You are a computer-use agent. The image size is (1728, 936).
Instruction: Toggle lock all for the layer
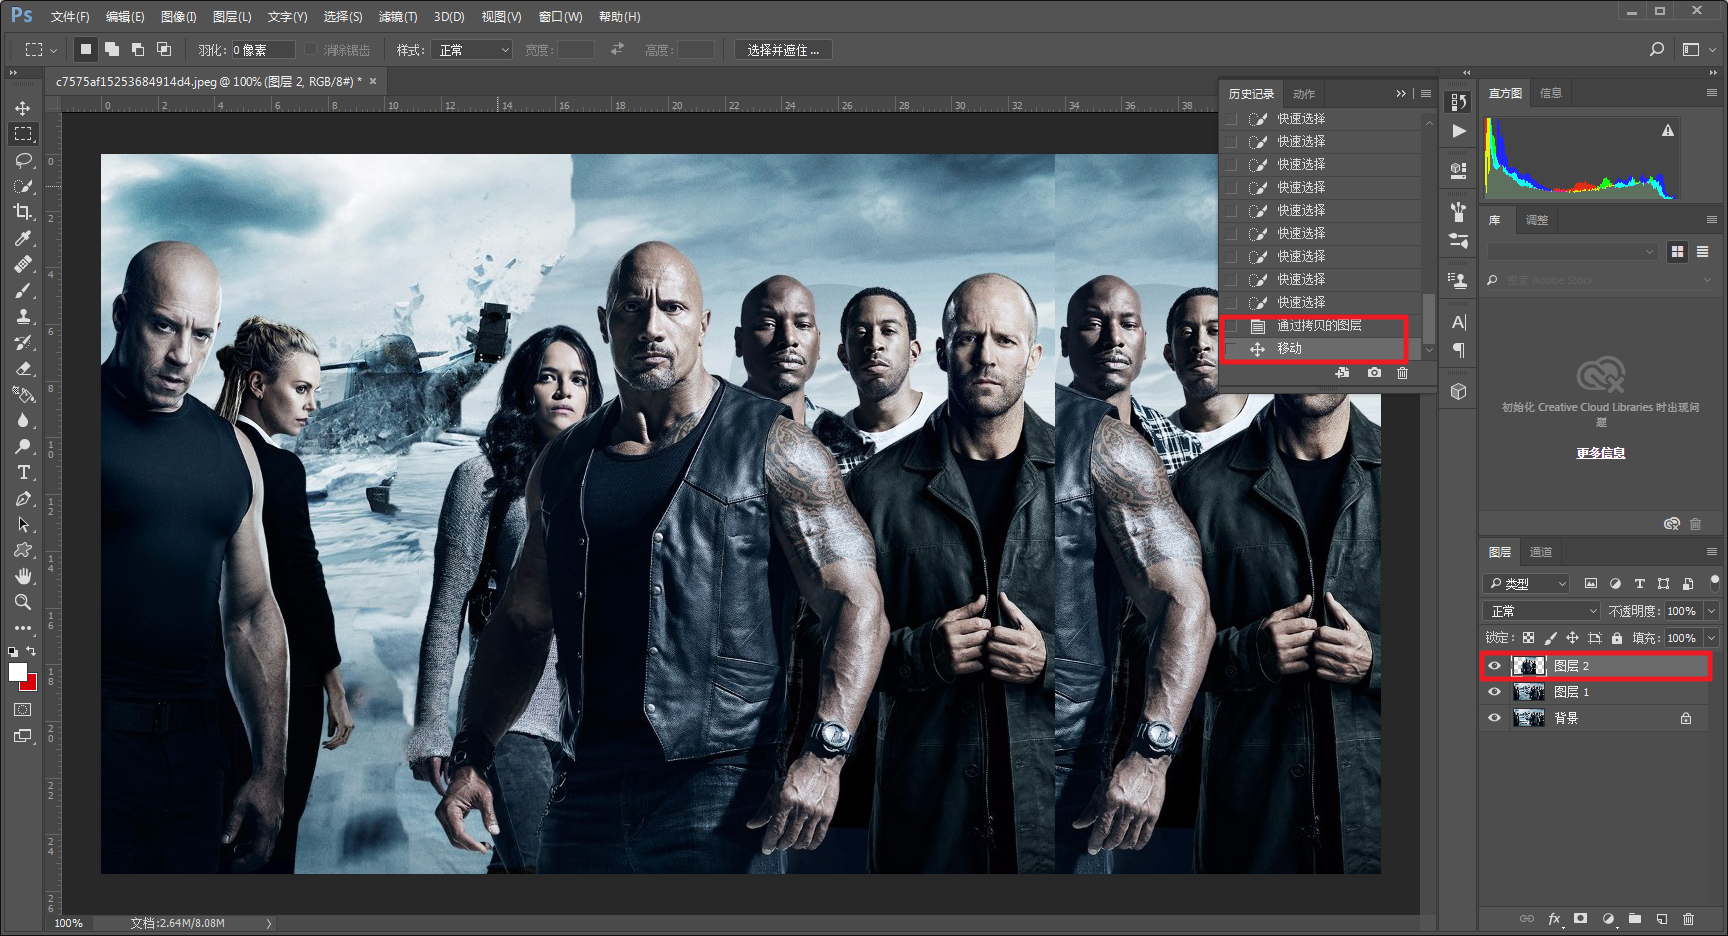1616,638
